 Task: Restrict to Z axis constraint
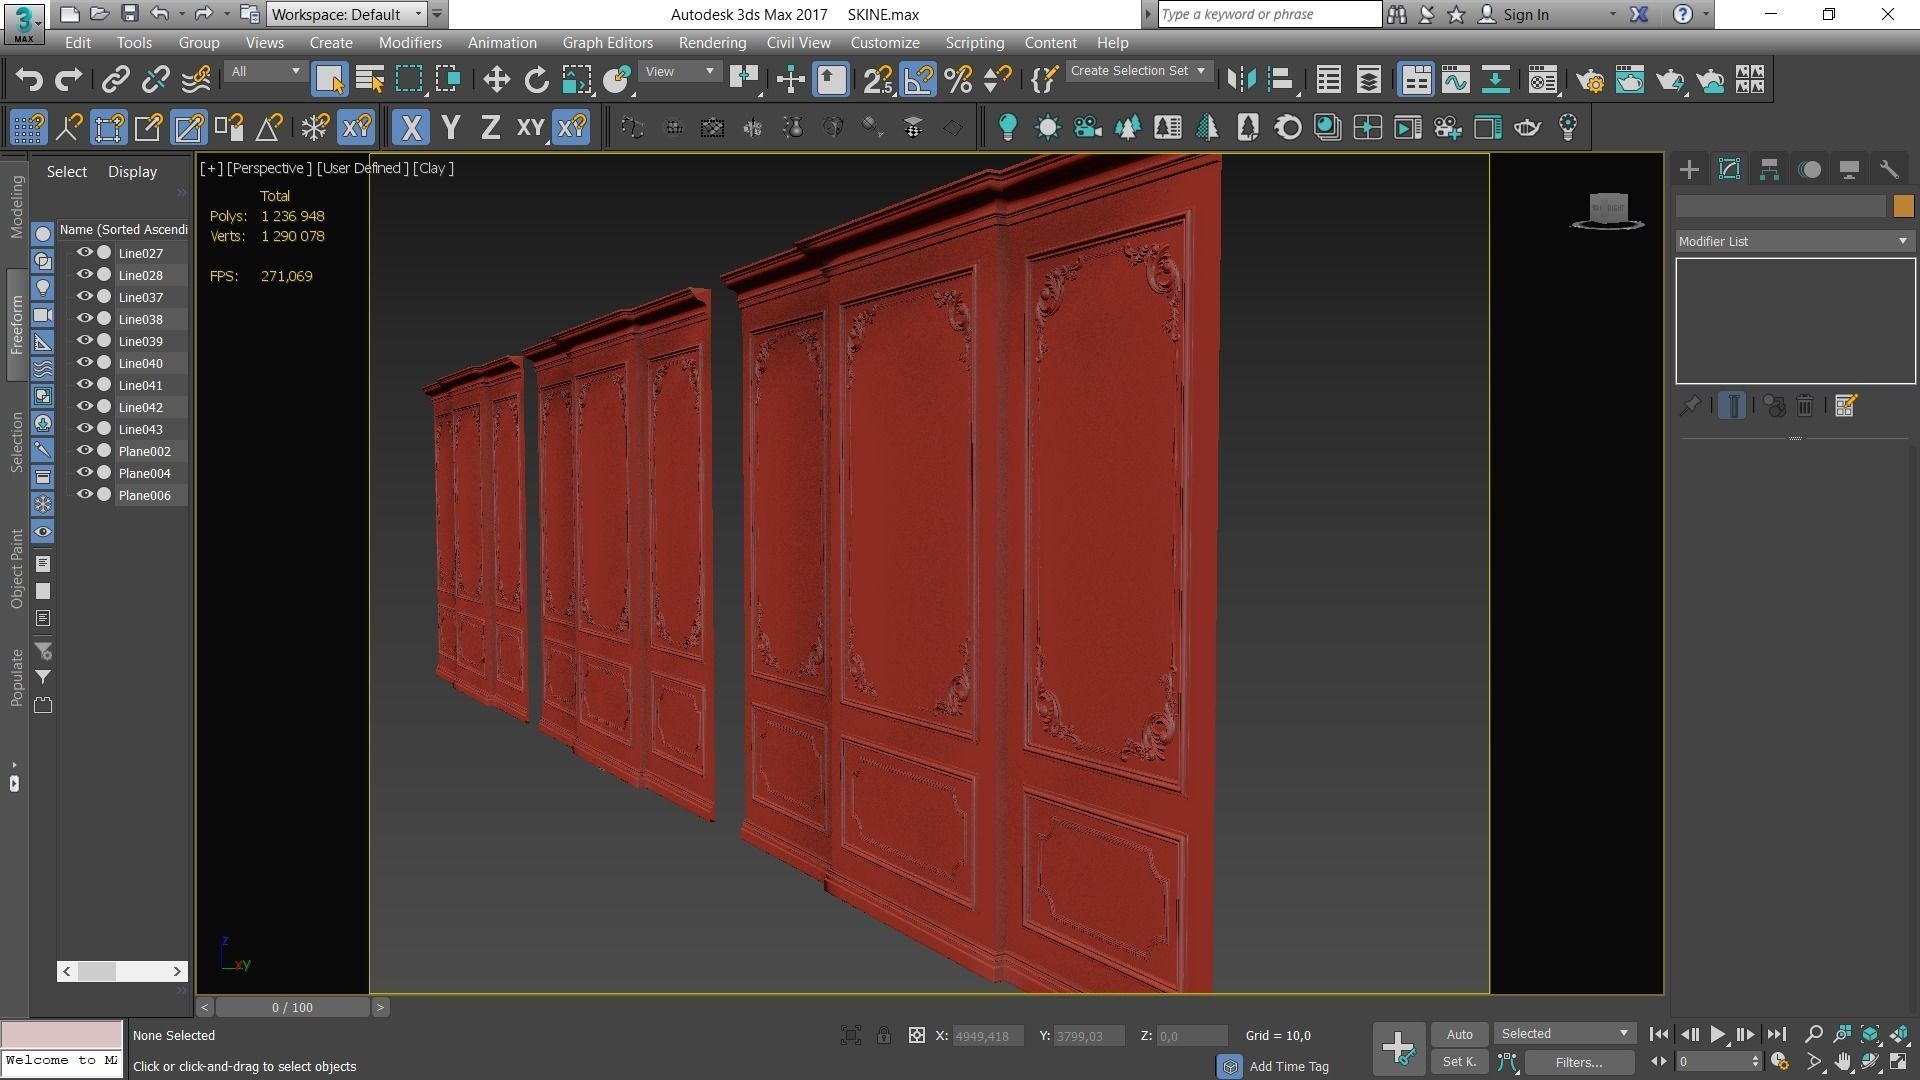[490, 128]
